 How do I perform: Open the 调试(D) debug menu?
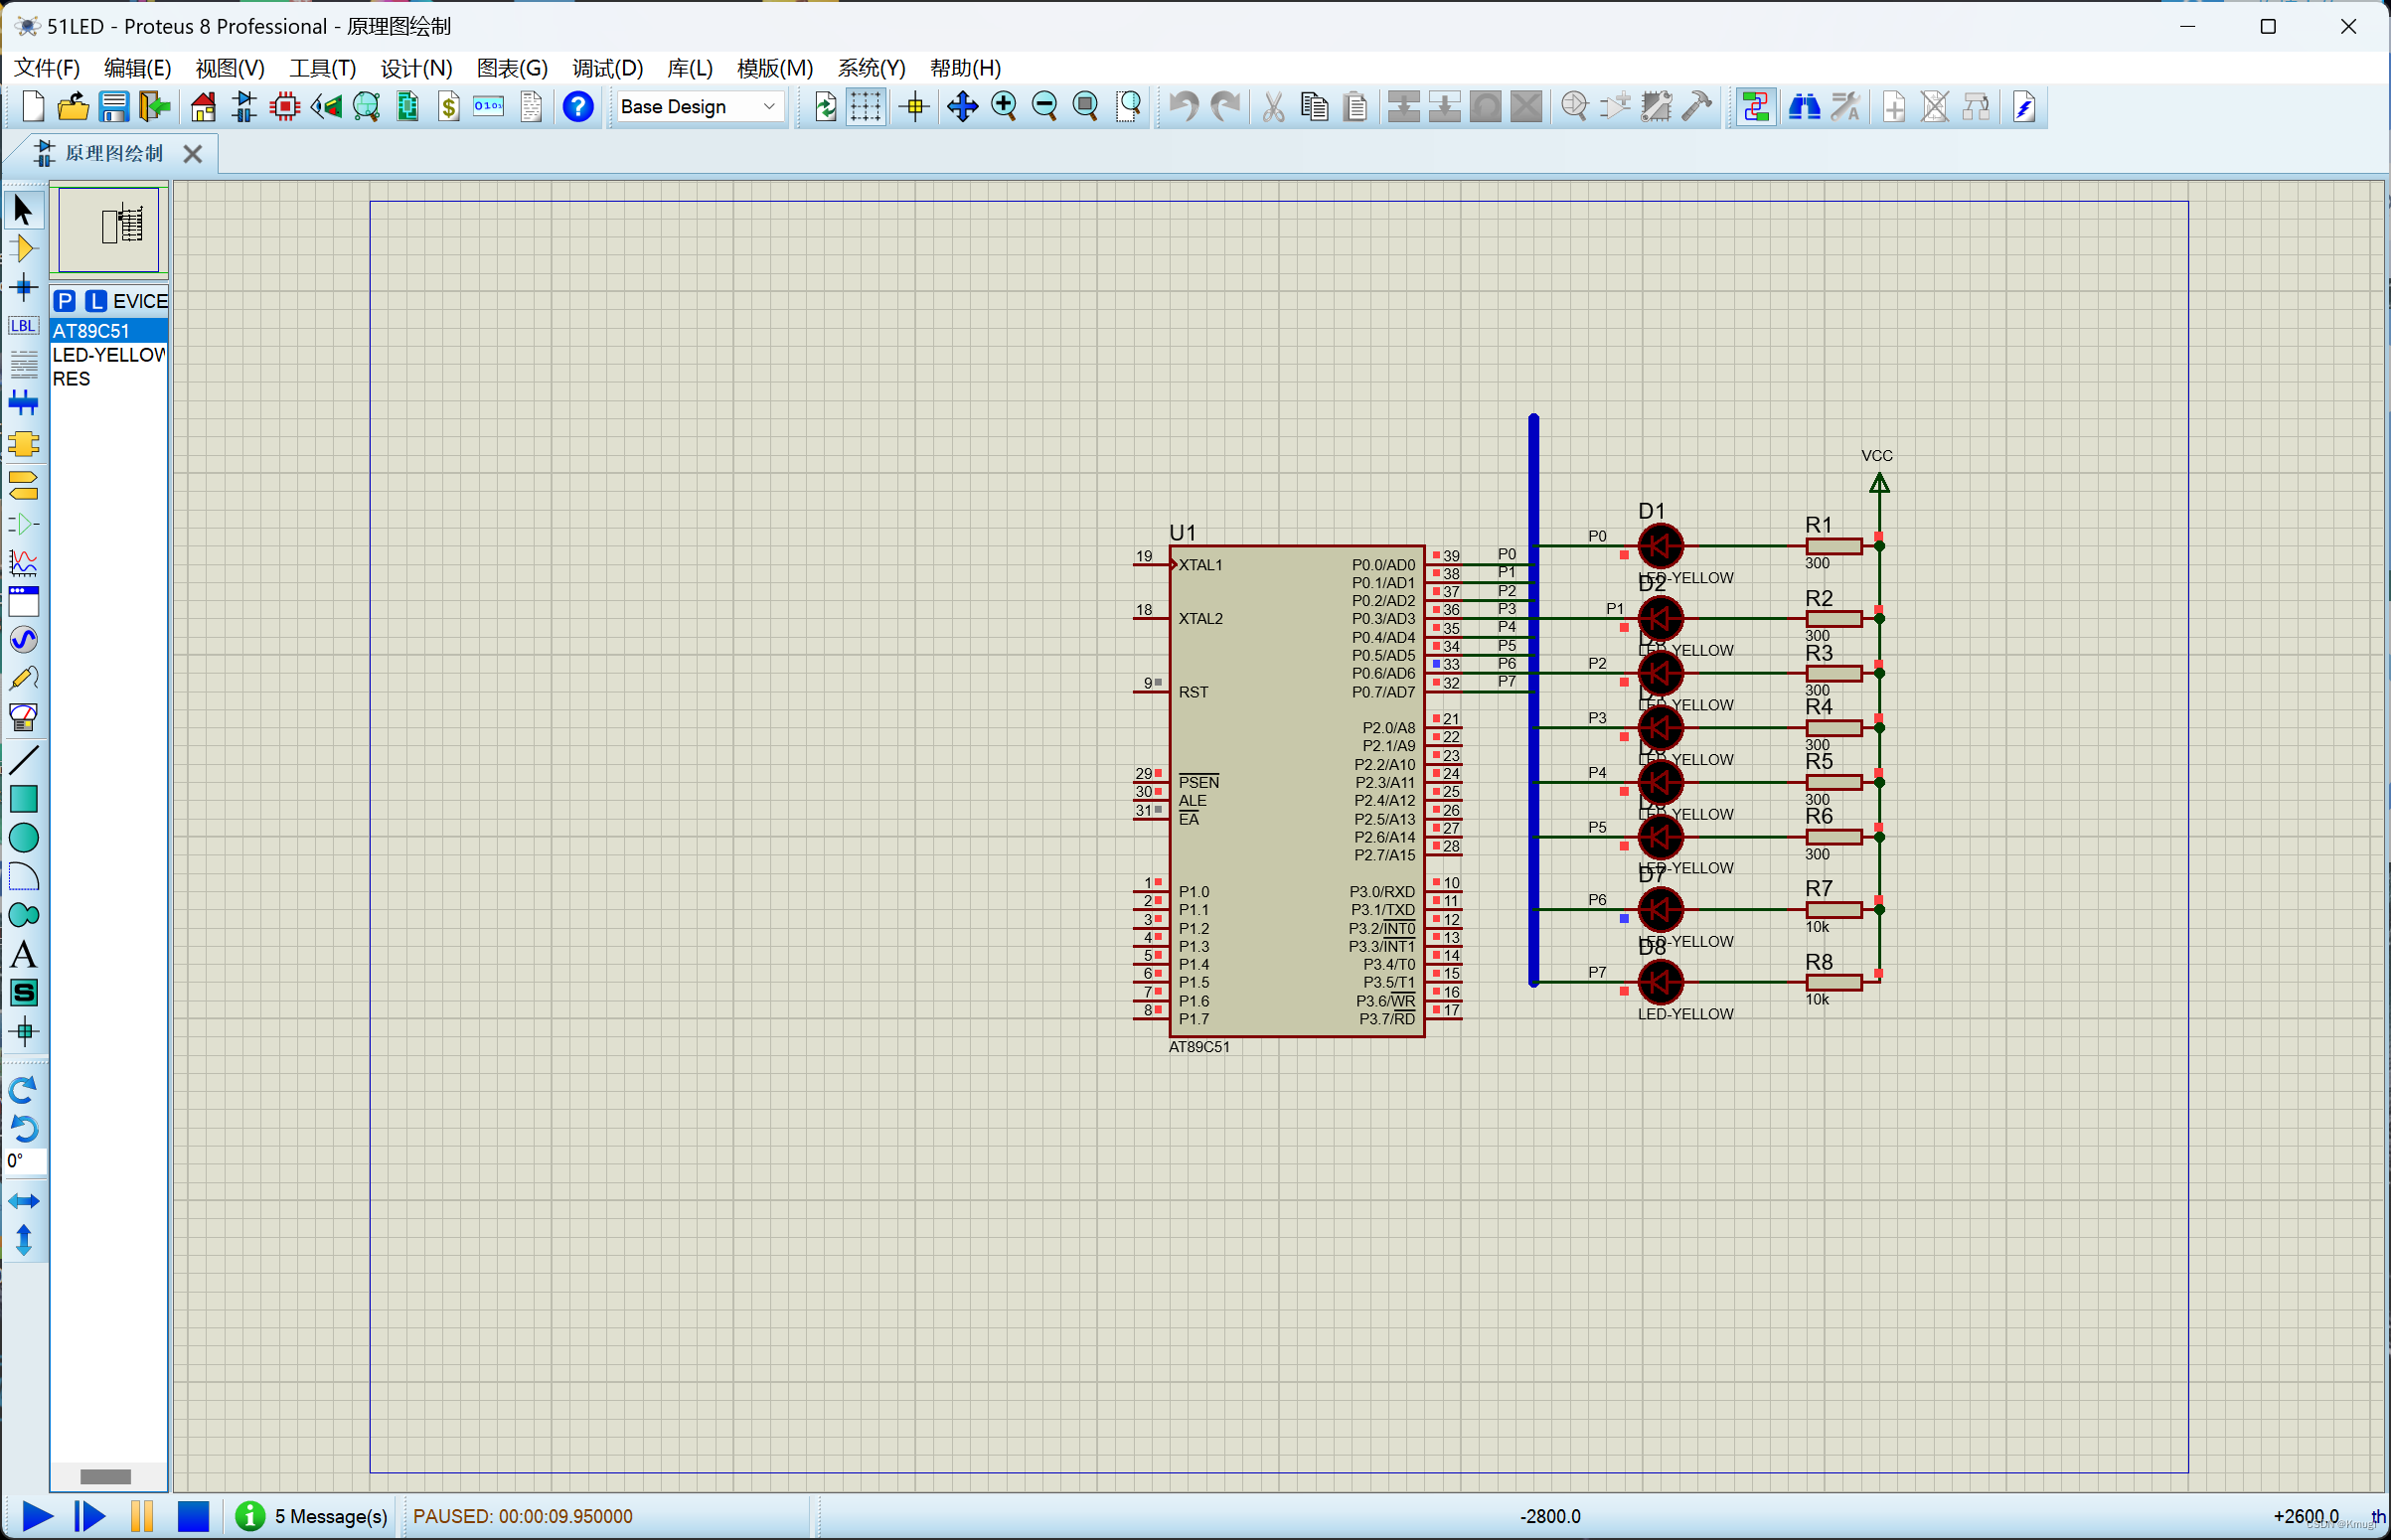pyautogui.click(x=607, y=68)
